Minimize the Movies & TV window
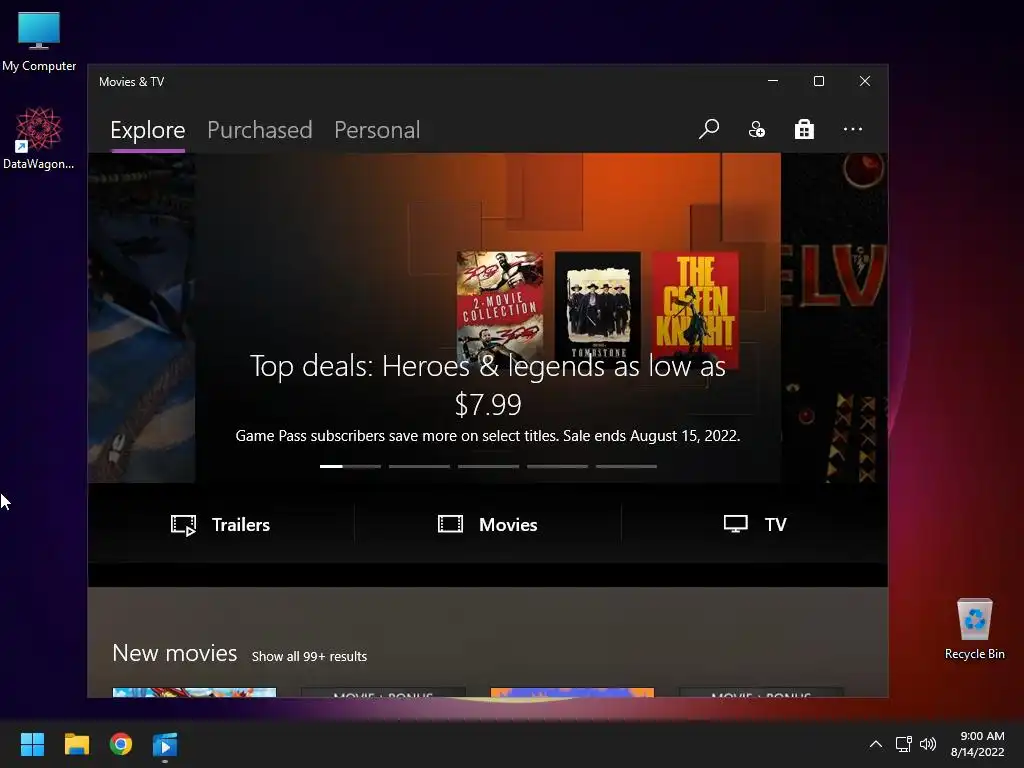The image size is (1024, 768). [773, 81]
